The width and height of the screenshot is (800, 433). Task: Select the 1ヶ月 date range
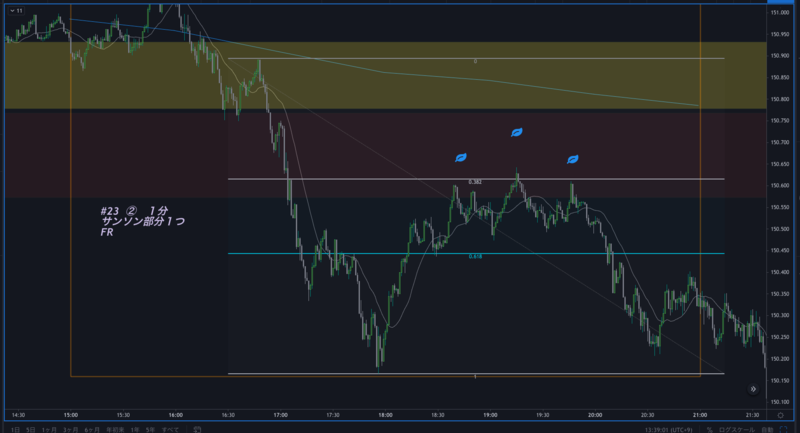49,429
